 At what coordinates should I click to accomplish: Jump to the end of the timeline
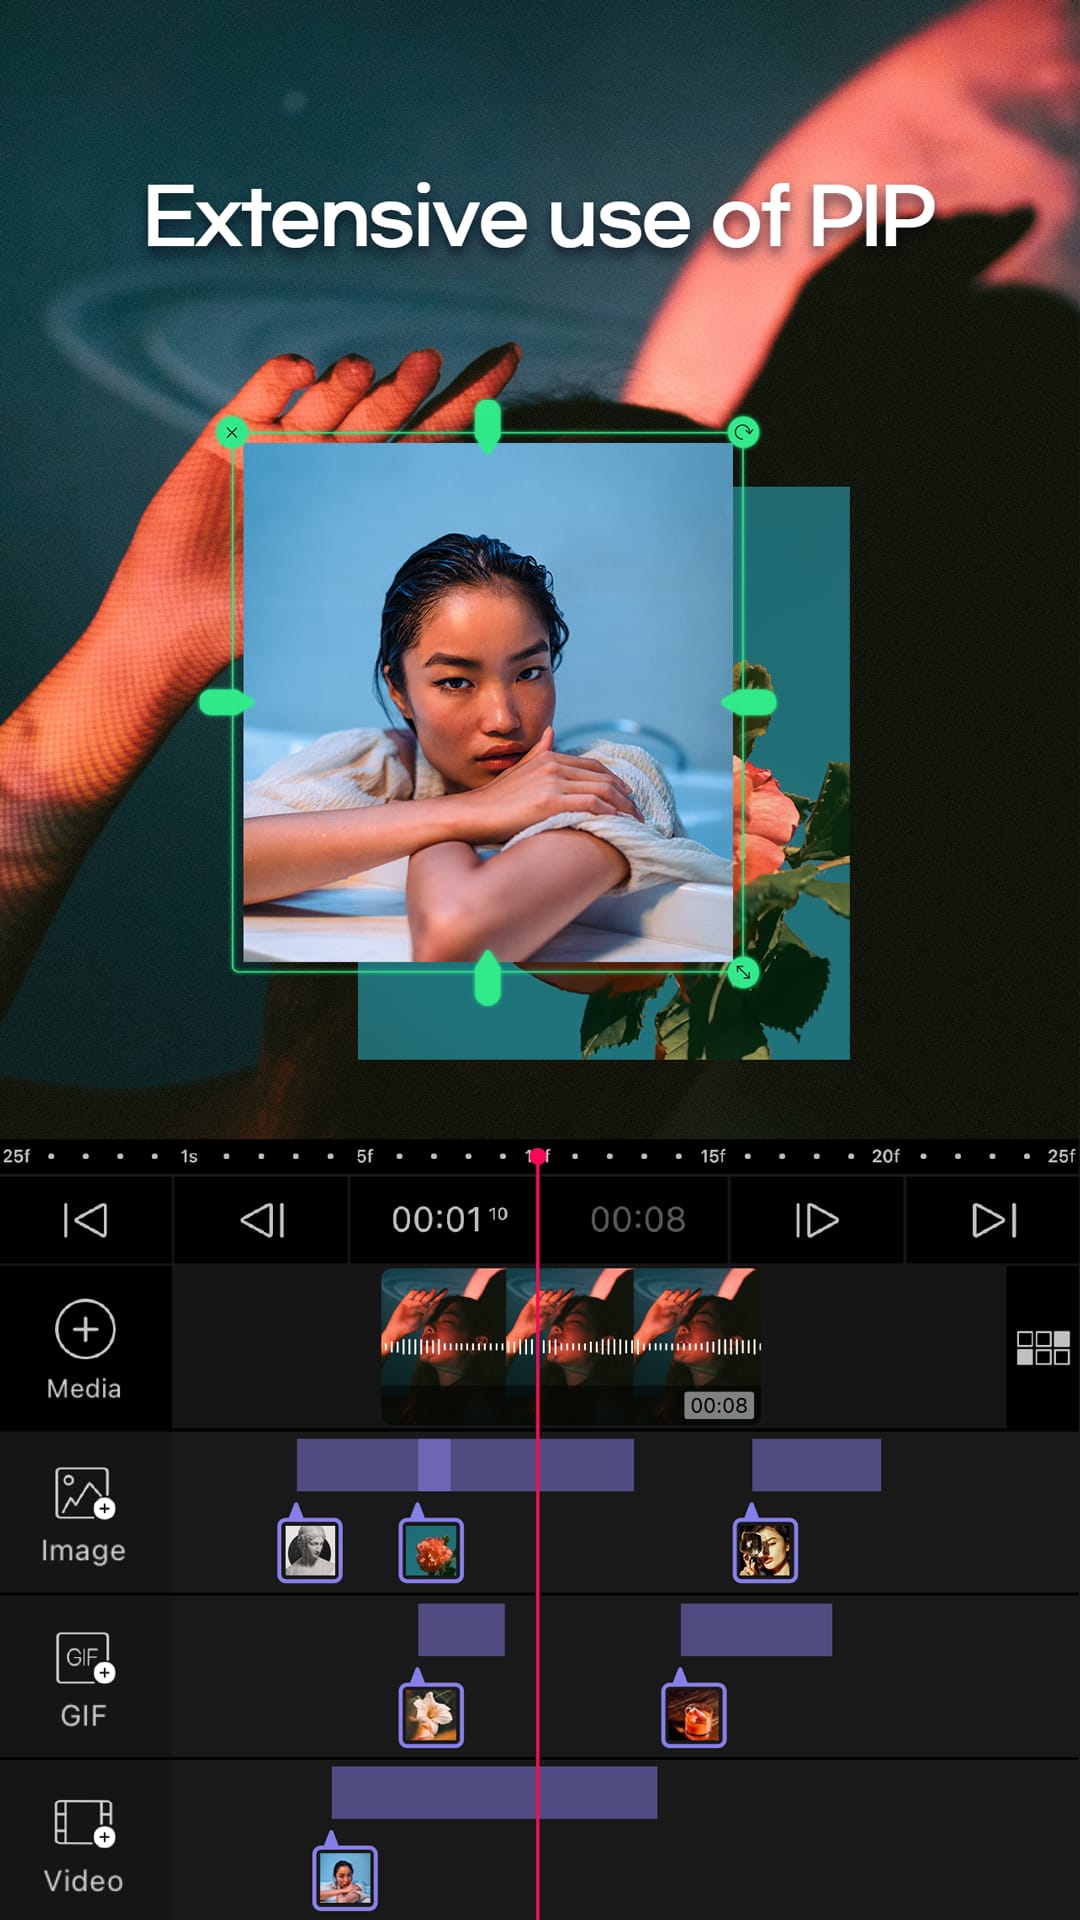coord(993,1220)
